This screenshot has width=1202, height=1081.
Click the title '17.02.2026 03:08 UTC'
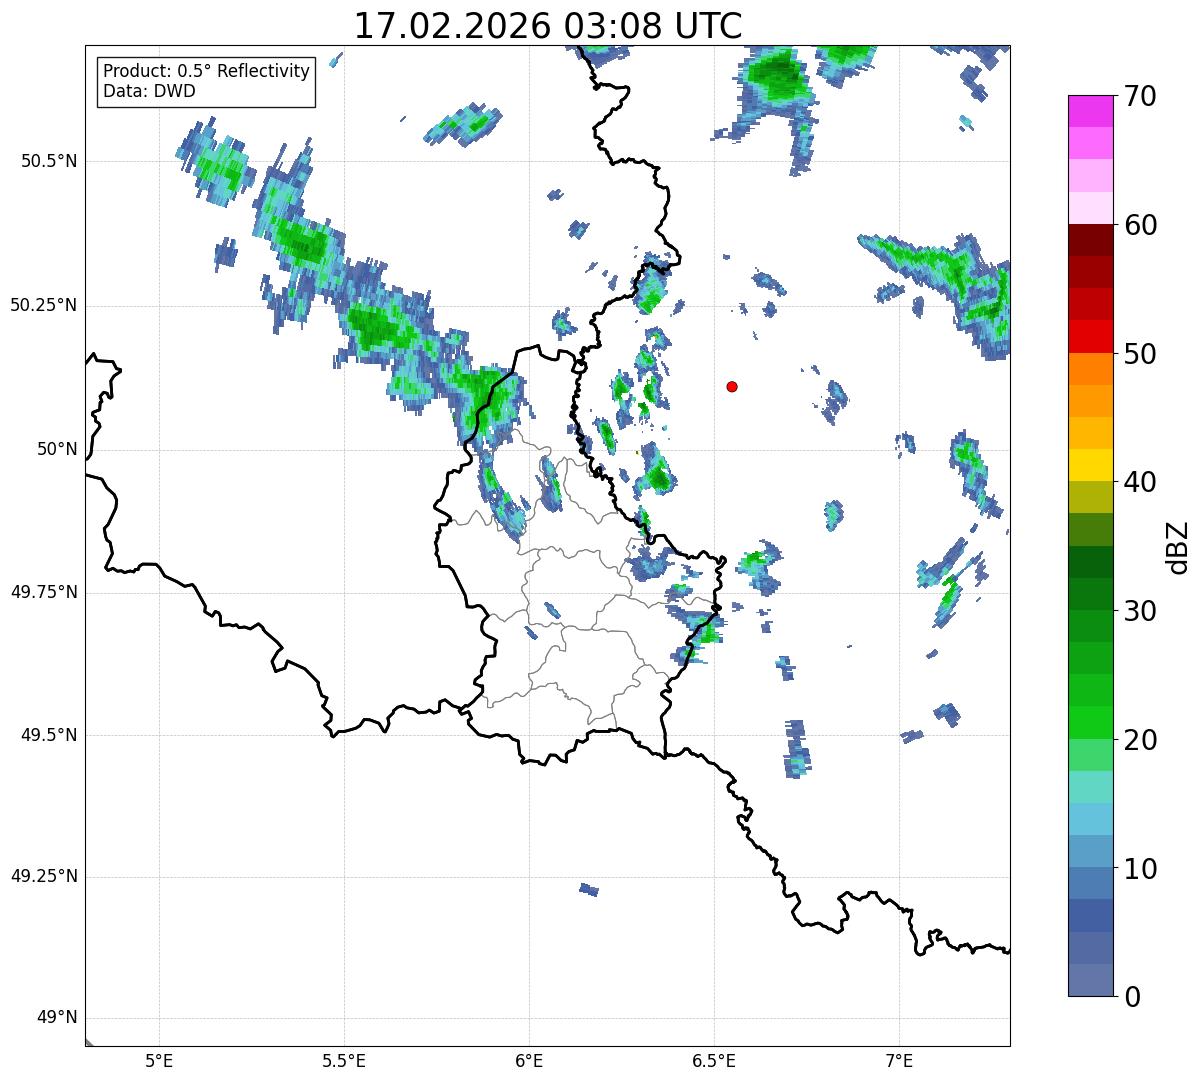coord(548,26)
